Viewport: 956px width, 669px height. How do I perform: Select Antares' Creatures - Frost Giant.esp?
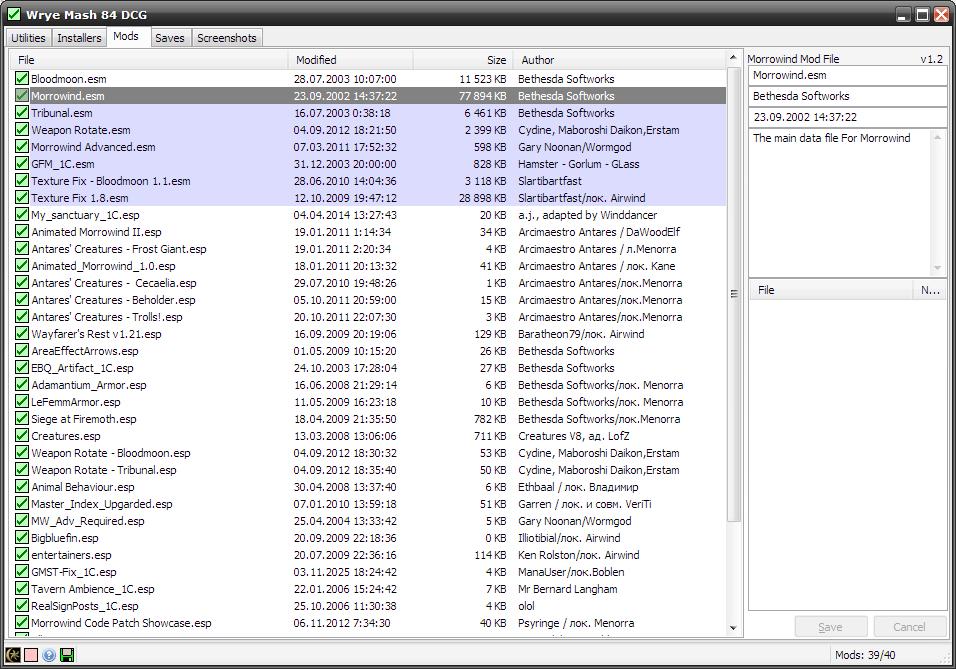pyautogui.click(x=370, y=249)
